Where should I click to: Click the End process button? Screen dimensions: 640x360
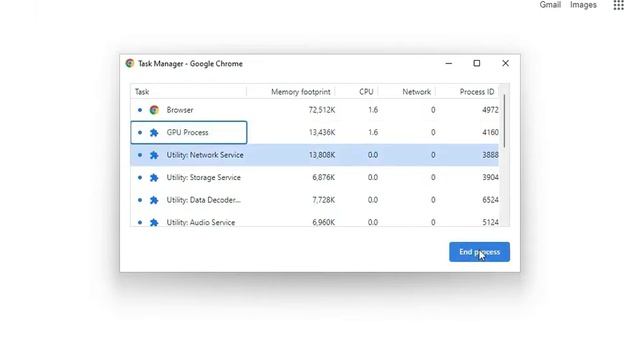[x=479, y=252]
